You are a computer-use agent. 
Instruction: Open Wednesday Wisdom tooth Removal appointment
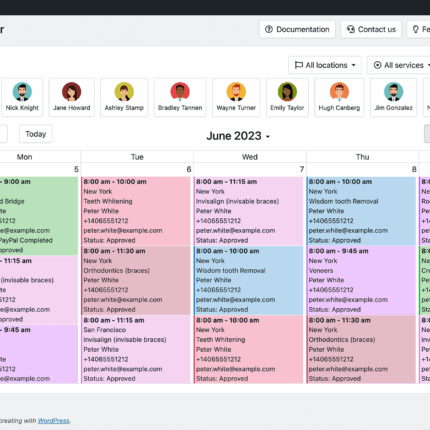click(249, 280)
